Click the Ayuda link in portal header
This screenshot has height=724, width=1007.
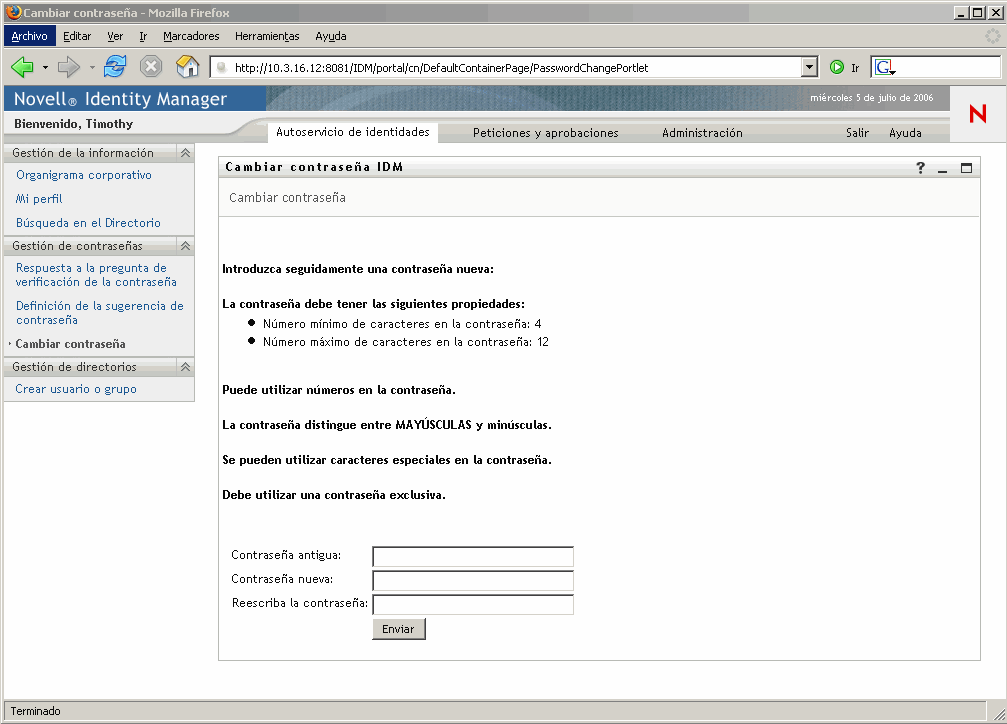click(x=905, y=132)
